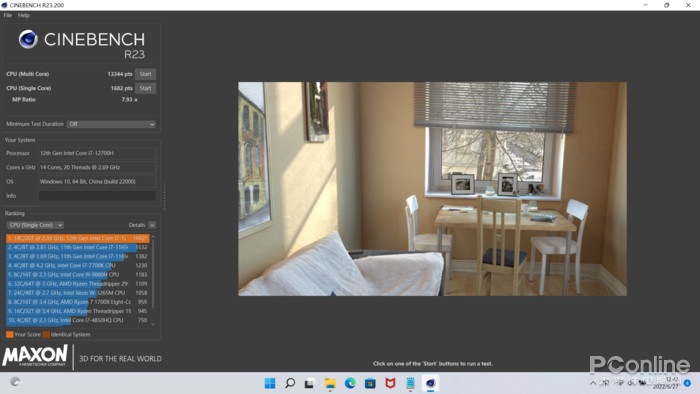Open the File menu
This screenshot has width=700, height=394.
pos(8,15)
